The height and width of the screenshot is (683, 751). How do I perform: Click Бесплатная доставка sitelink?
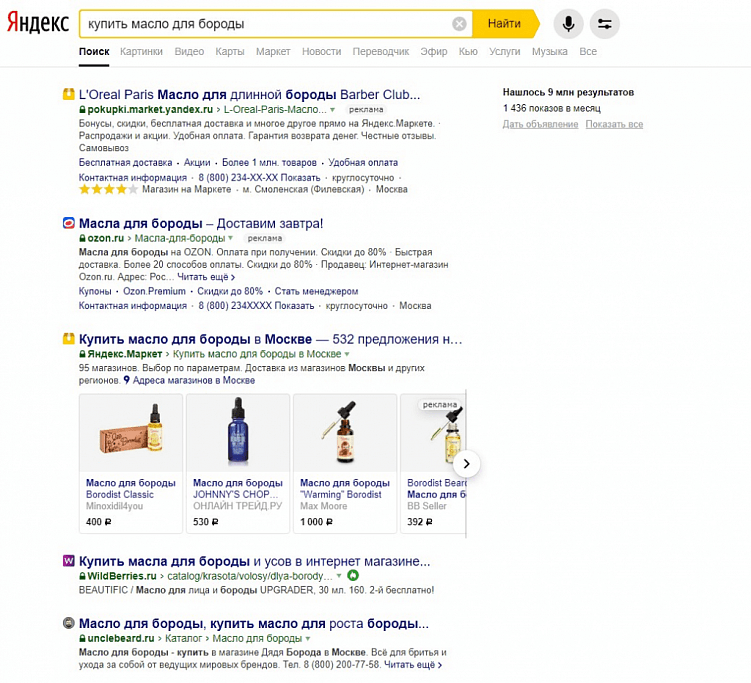[125, 162]
